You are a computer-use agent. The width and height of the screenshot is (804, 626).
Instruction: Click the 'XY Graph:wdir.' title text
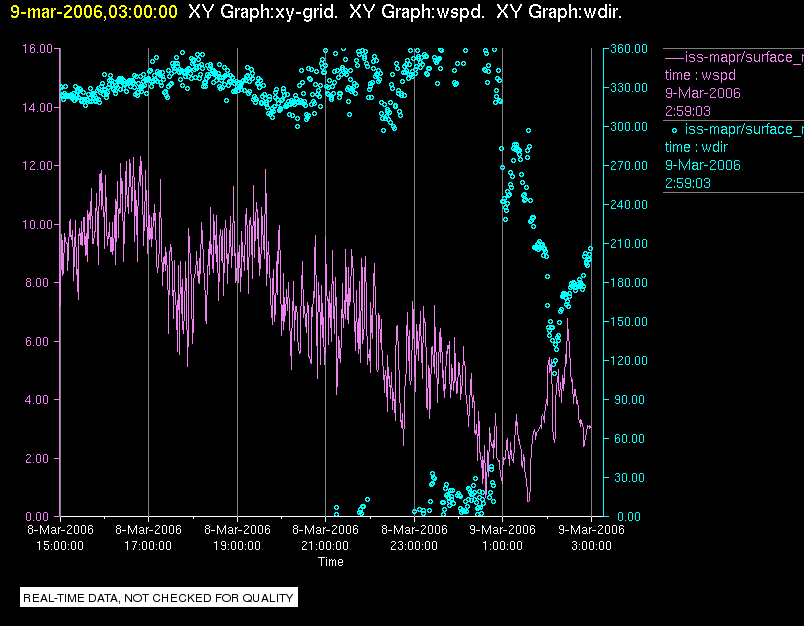559,12
